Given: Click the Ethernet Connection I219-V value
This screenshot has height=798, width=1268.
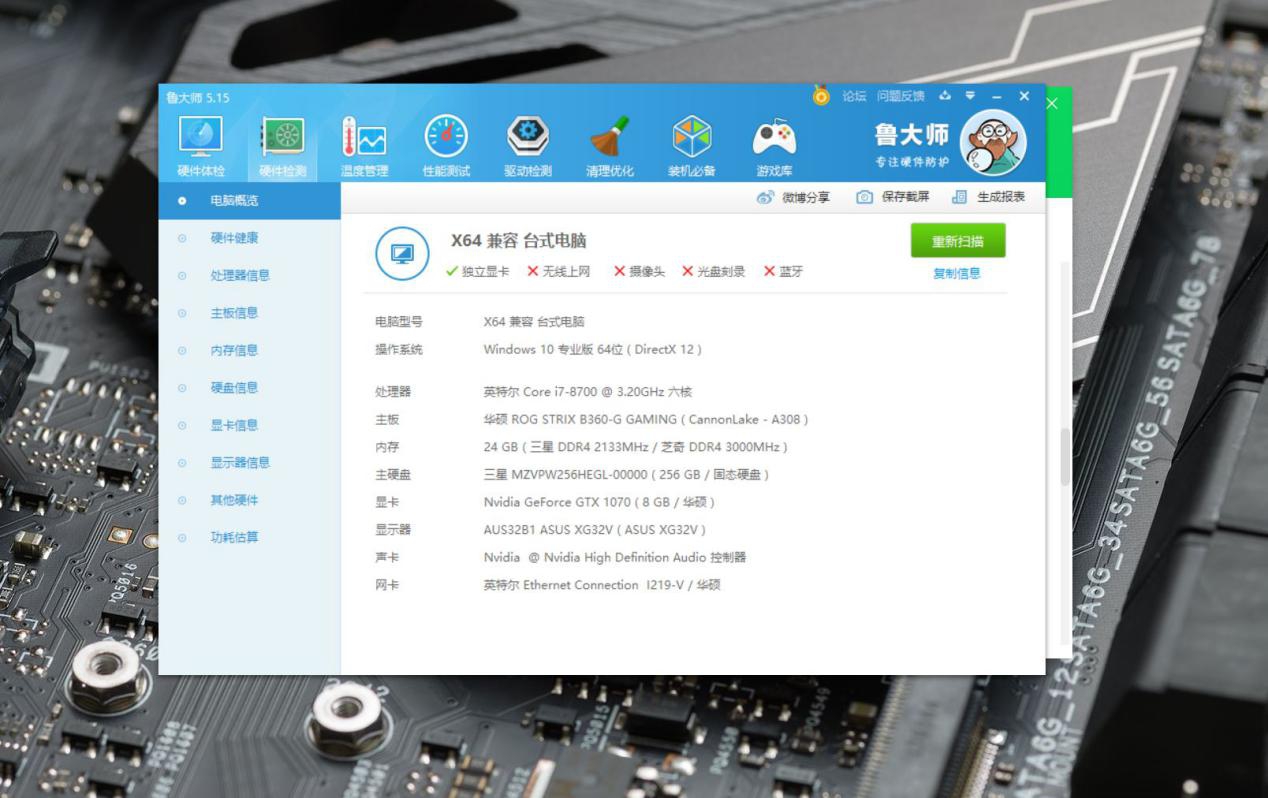Looking at the screenshot, I should 602,585.
